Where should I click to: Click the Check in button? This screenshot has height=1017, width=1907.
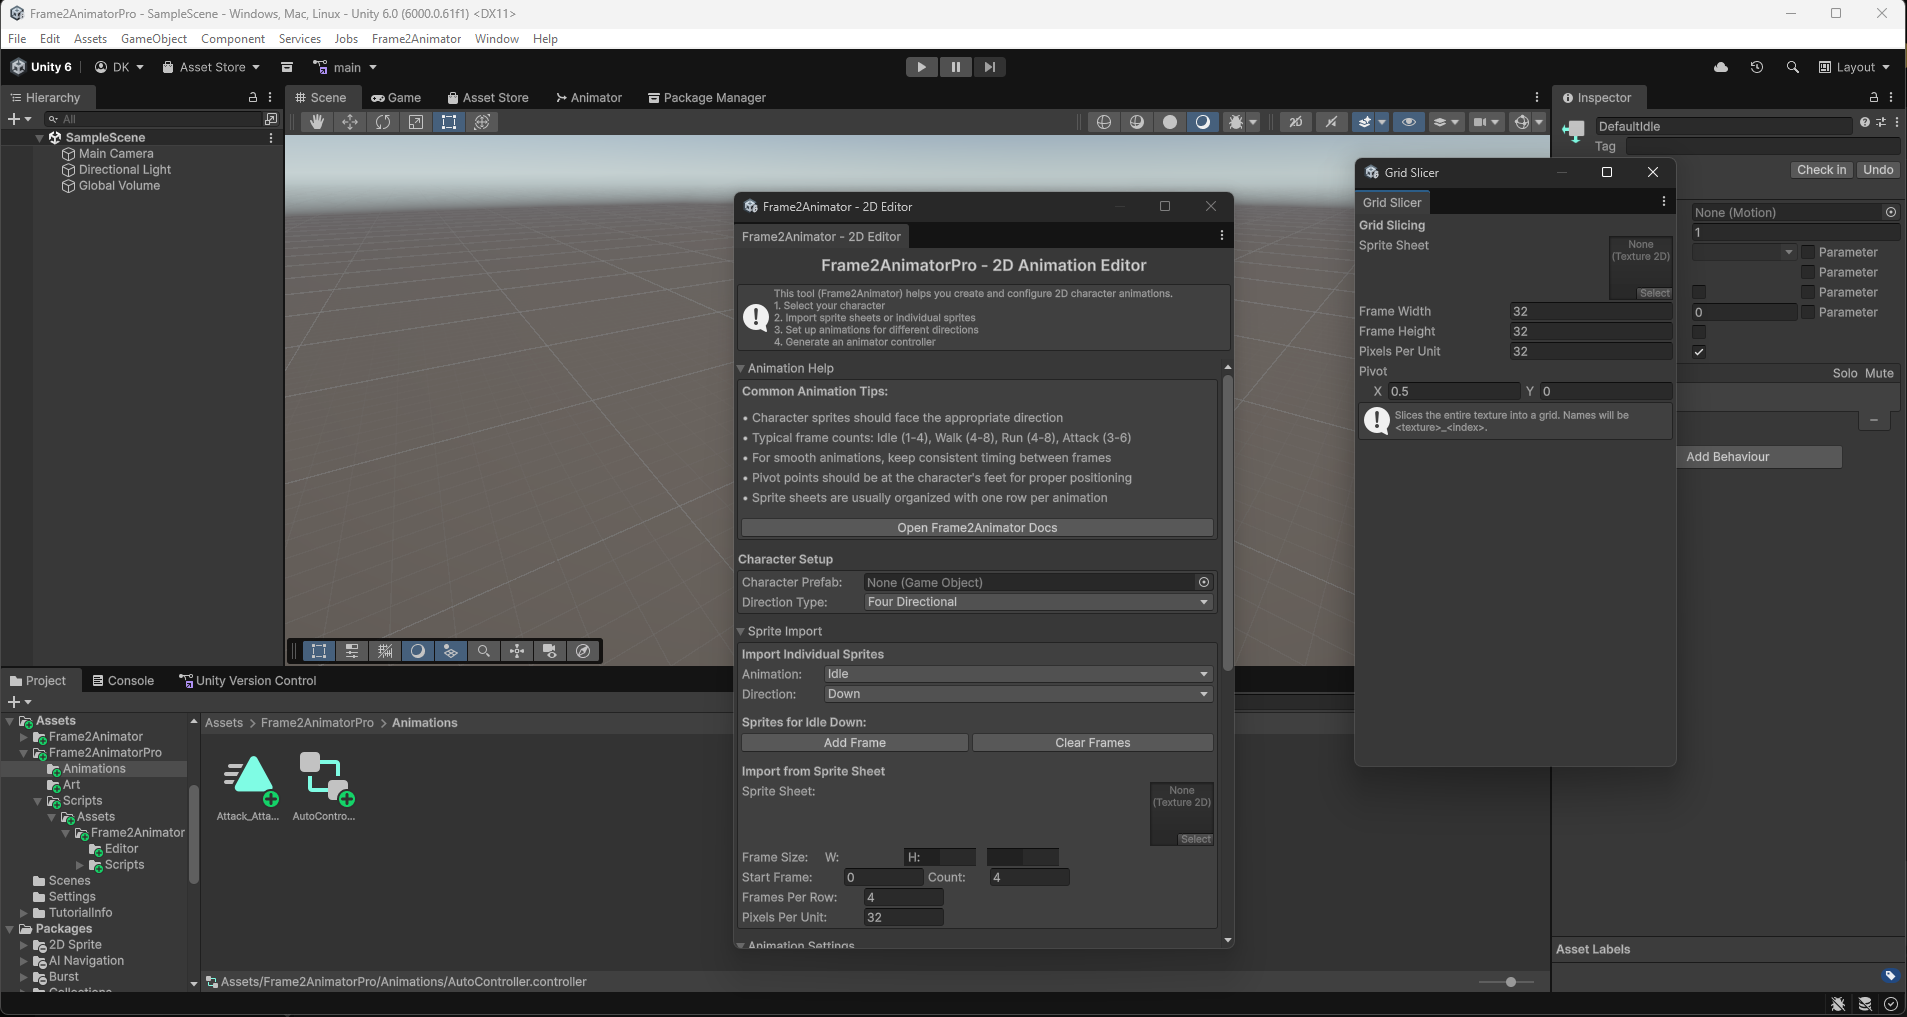click(x=1821, y=170)
